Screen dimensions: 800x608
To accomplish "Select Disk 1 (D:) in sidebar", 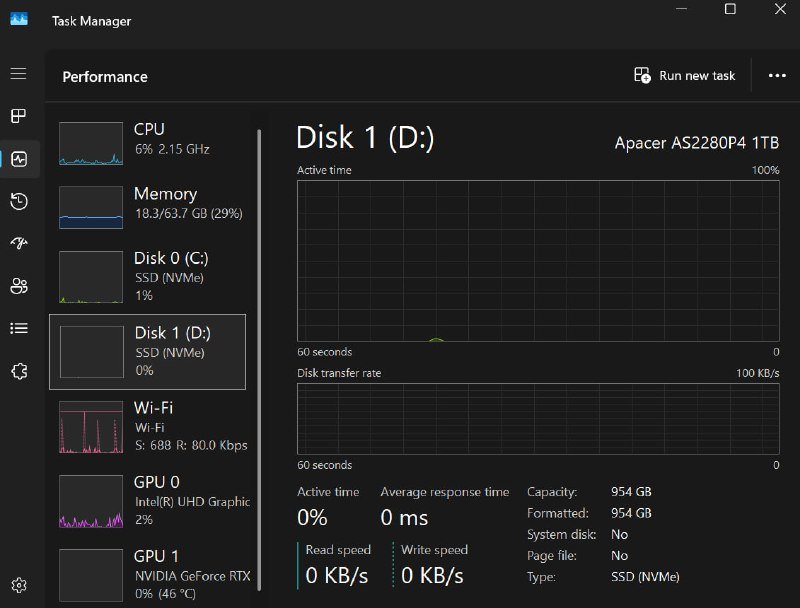I will pyautogui.click(x=148, y=351).
